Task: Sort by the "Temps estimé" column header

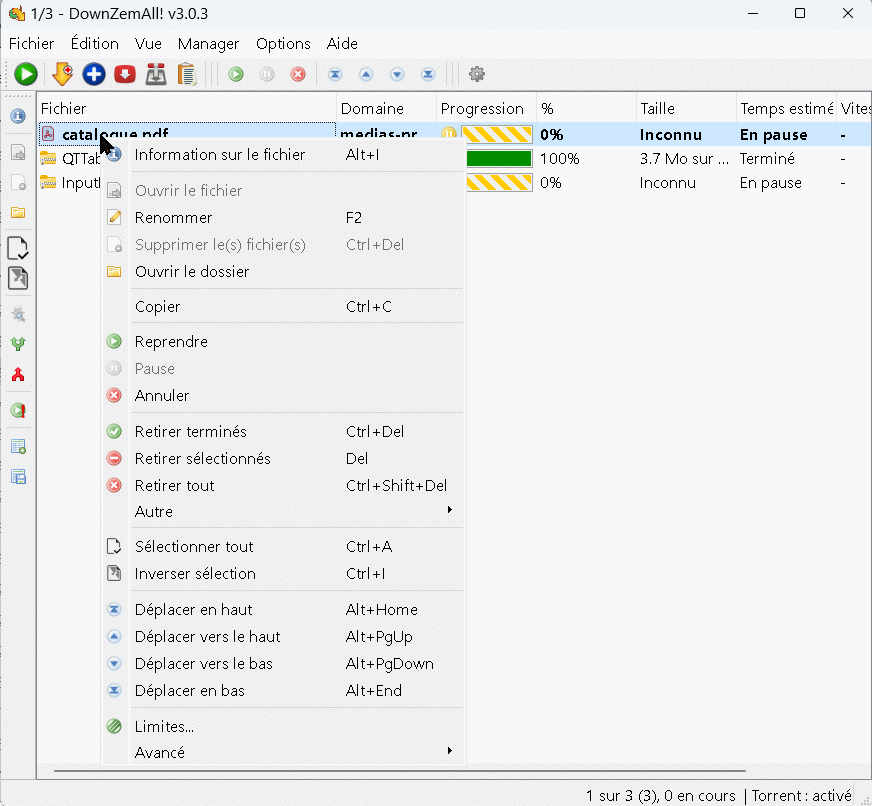Action: pos(786,108)
